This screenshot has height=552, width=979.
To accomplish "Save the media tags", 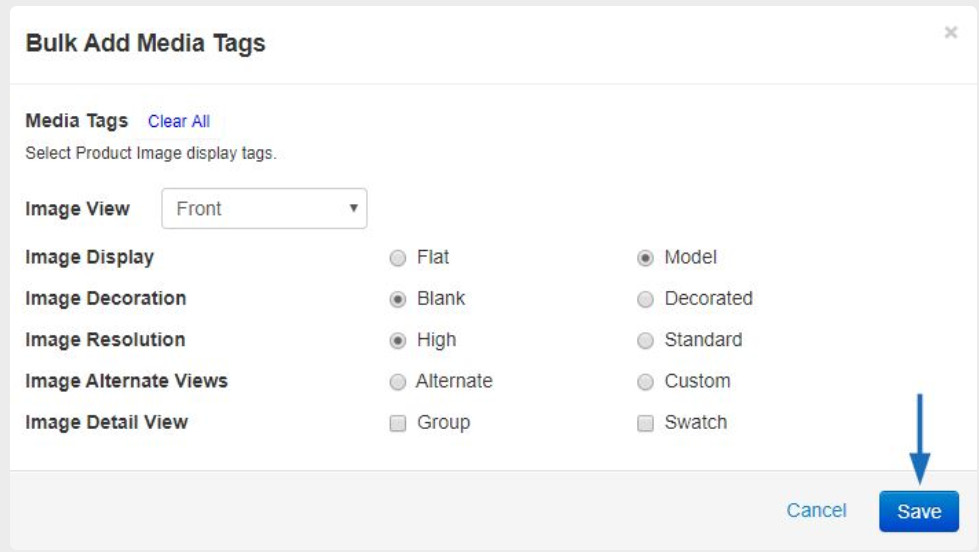I will click(x=918, y=511).
